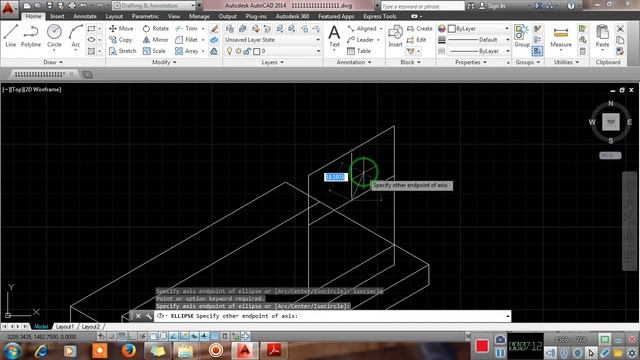Open Firefox from the taskbar

click(x=128, y=350)
